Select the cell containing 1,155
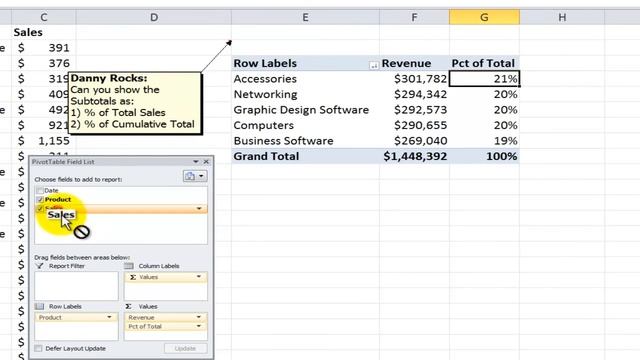Viewport: 640px width, 360px height. 44,141
